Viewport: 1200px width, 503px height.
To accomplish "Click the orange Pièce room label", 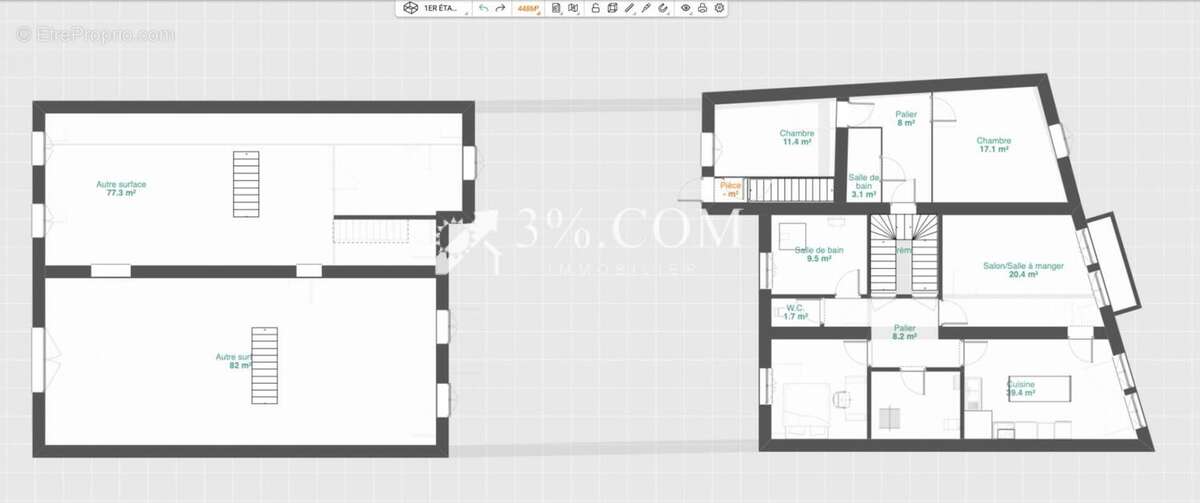I will click(730, 189).
